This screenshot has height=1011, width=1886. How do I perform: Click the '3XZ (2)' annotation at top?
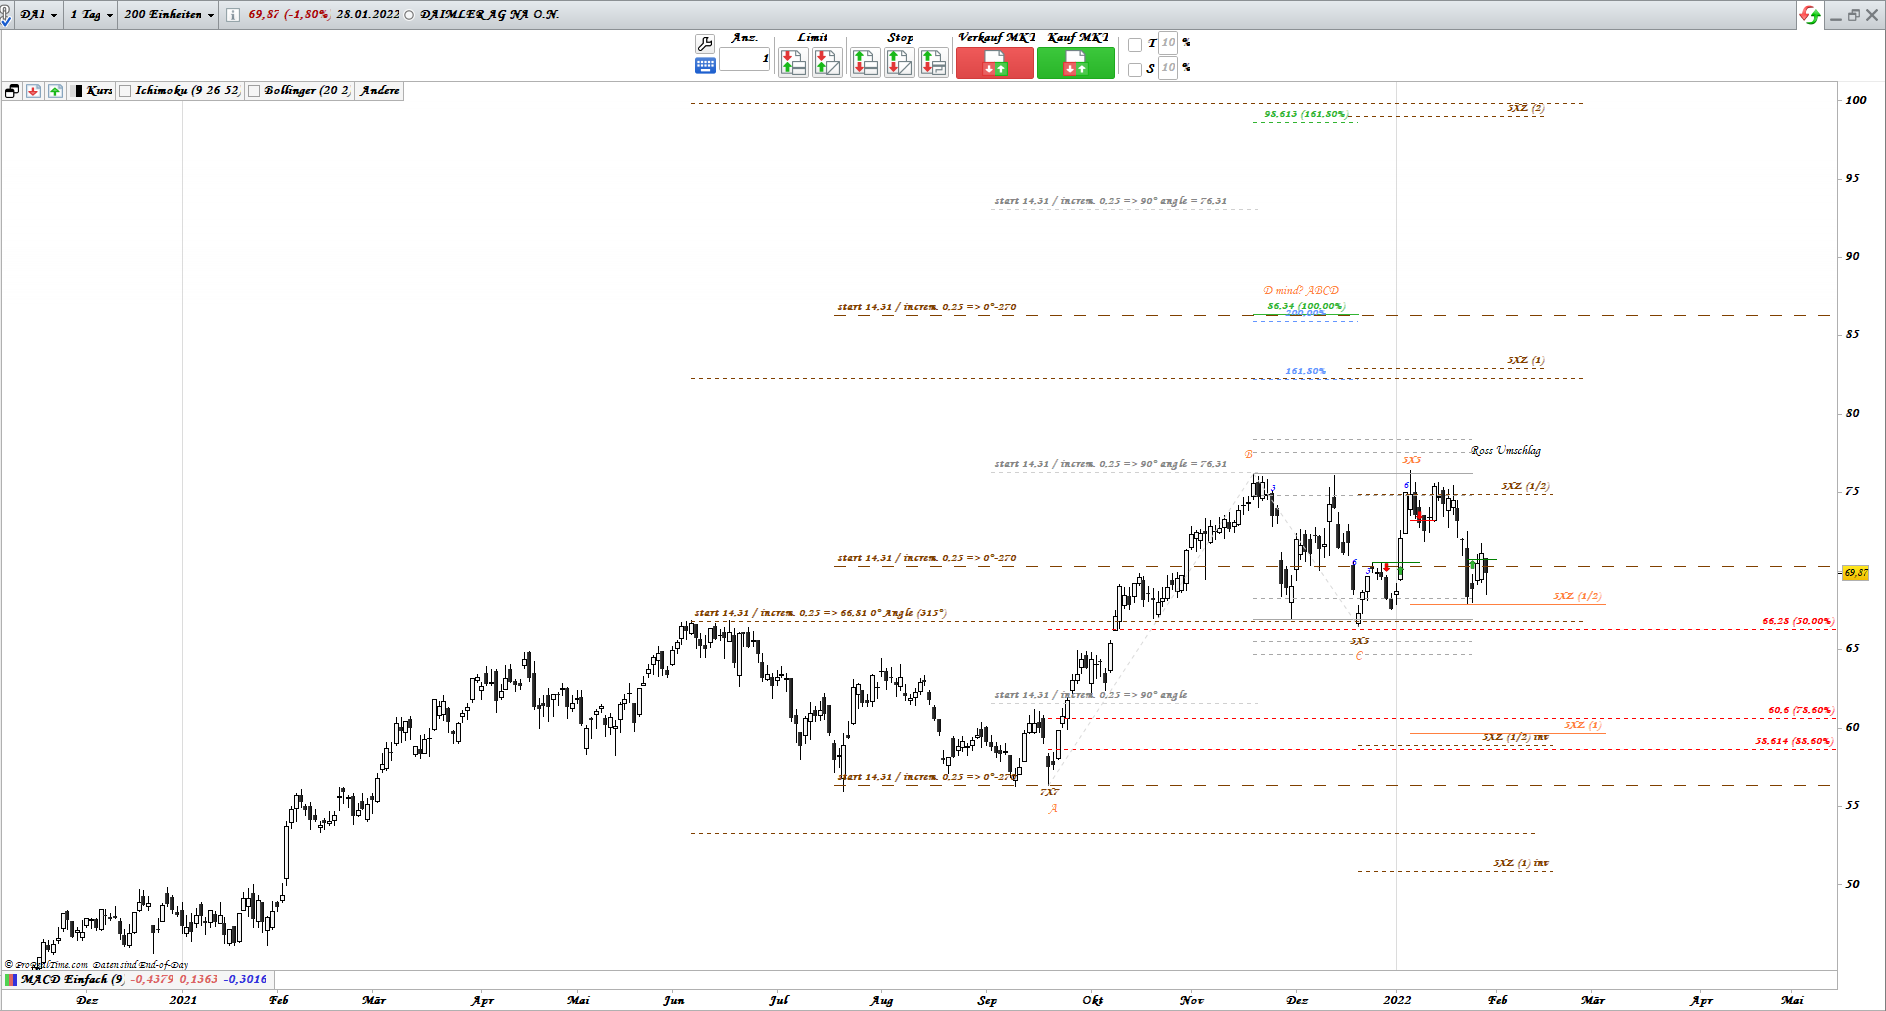coord(1525,108)
